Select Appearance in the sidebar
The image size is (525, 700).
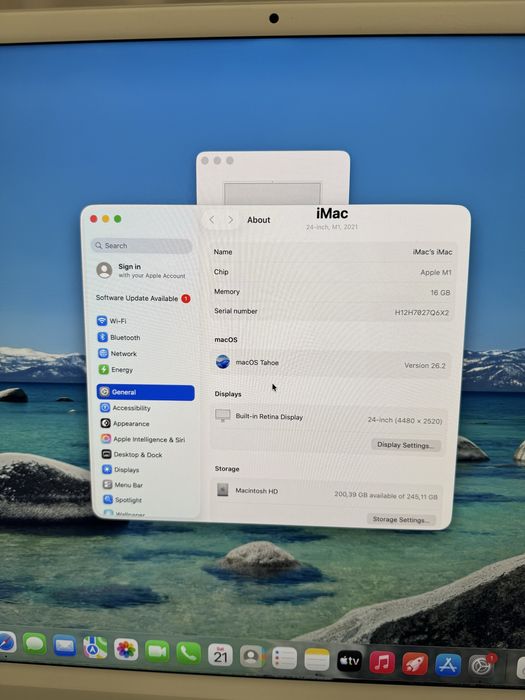pos(125,423)
